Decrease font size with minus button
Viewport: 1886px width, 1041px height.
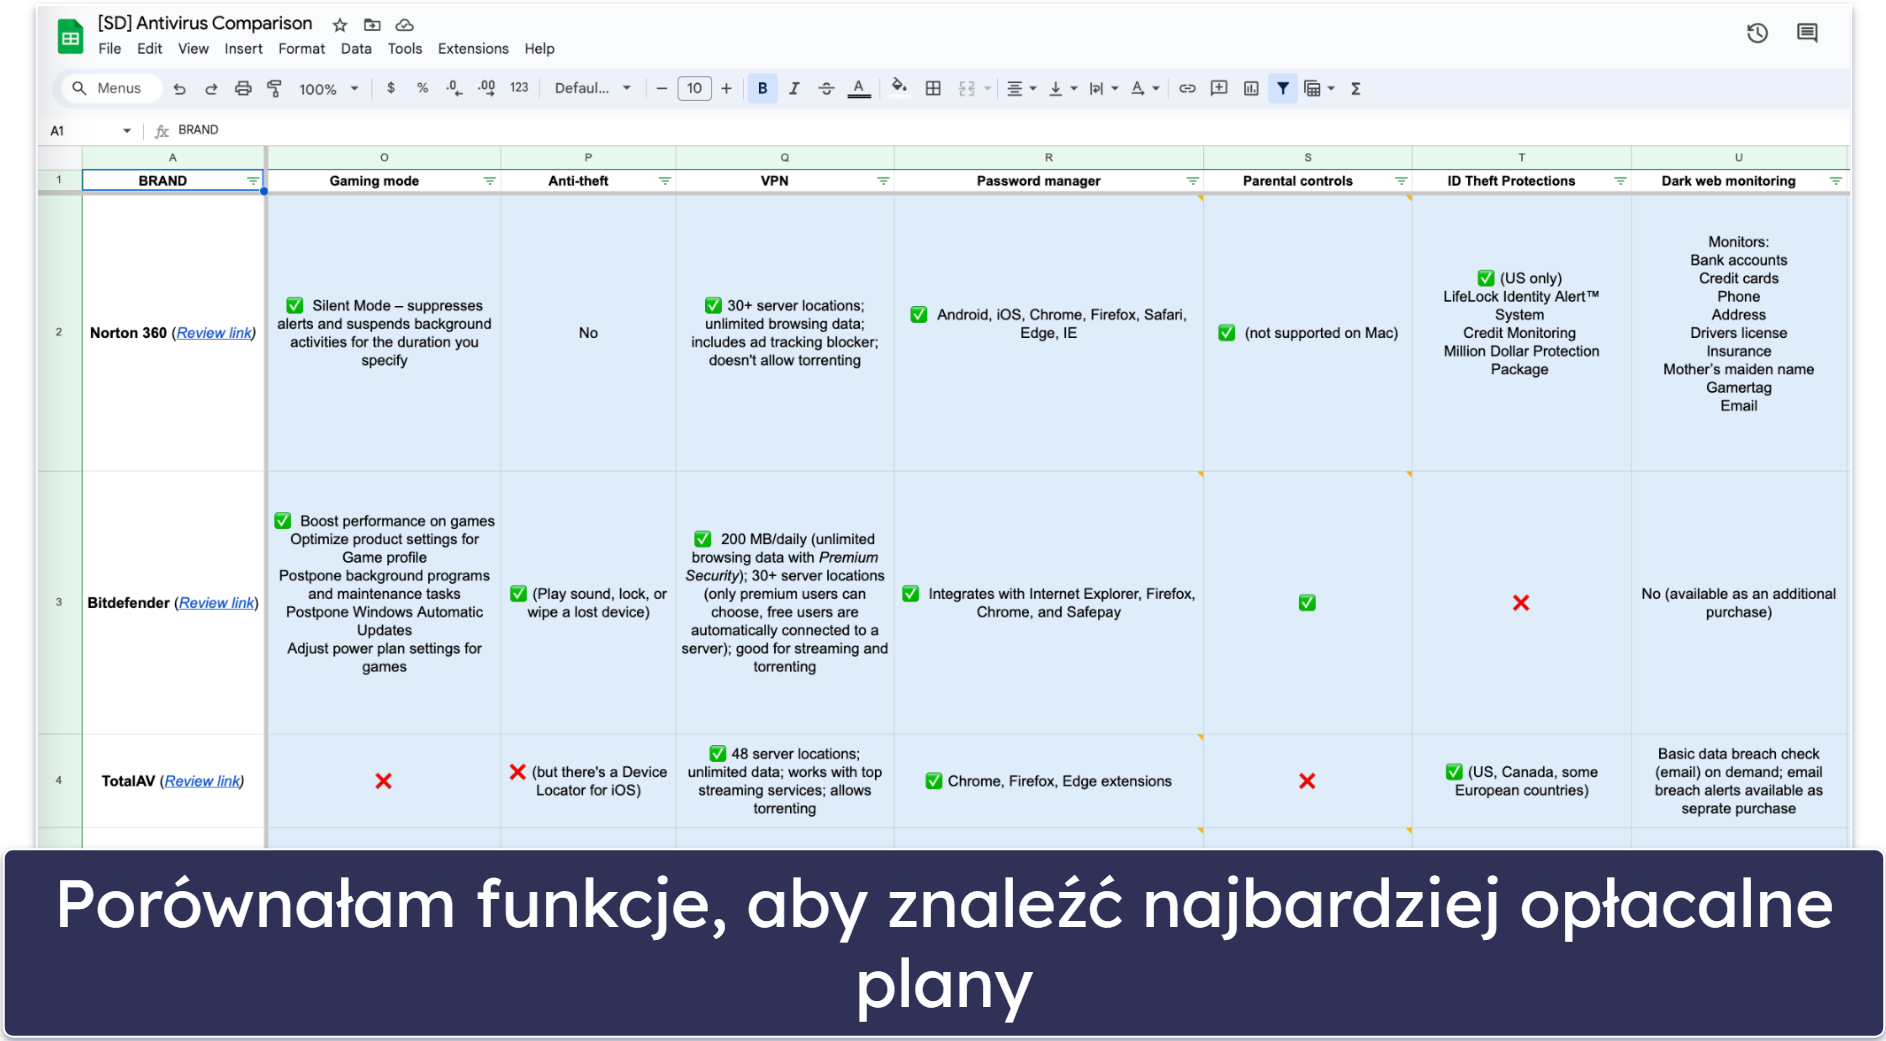(x=661, y=88)
